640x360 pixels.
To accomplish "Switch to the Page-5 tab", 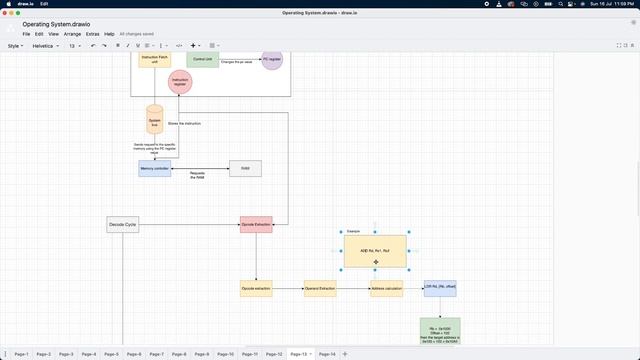I will pos(111,354).
